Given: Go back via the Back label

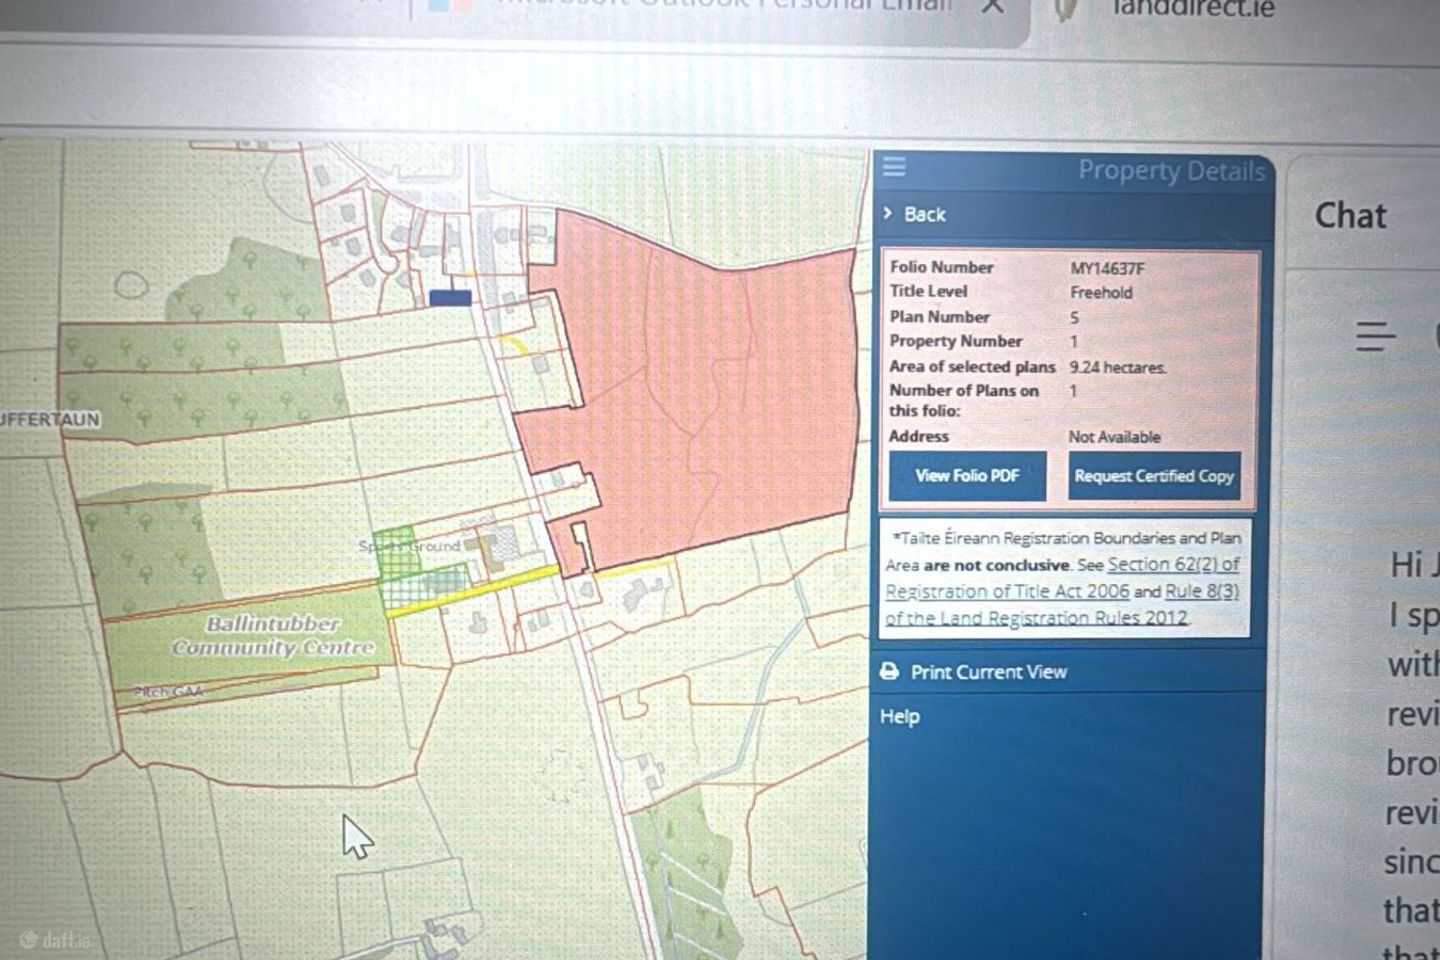Looking at the screenshot, I should (924, 214).
